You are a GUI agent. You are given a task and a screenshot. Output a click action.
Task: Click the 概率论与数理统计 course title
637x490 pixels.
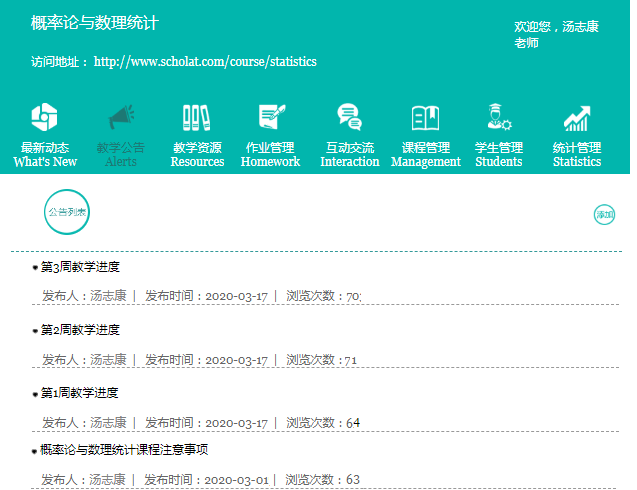pos(95,23)
